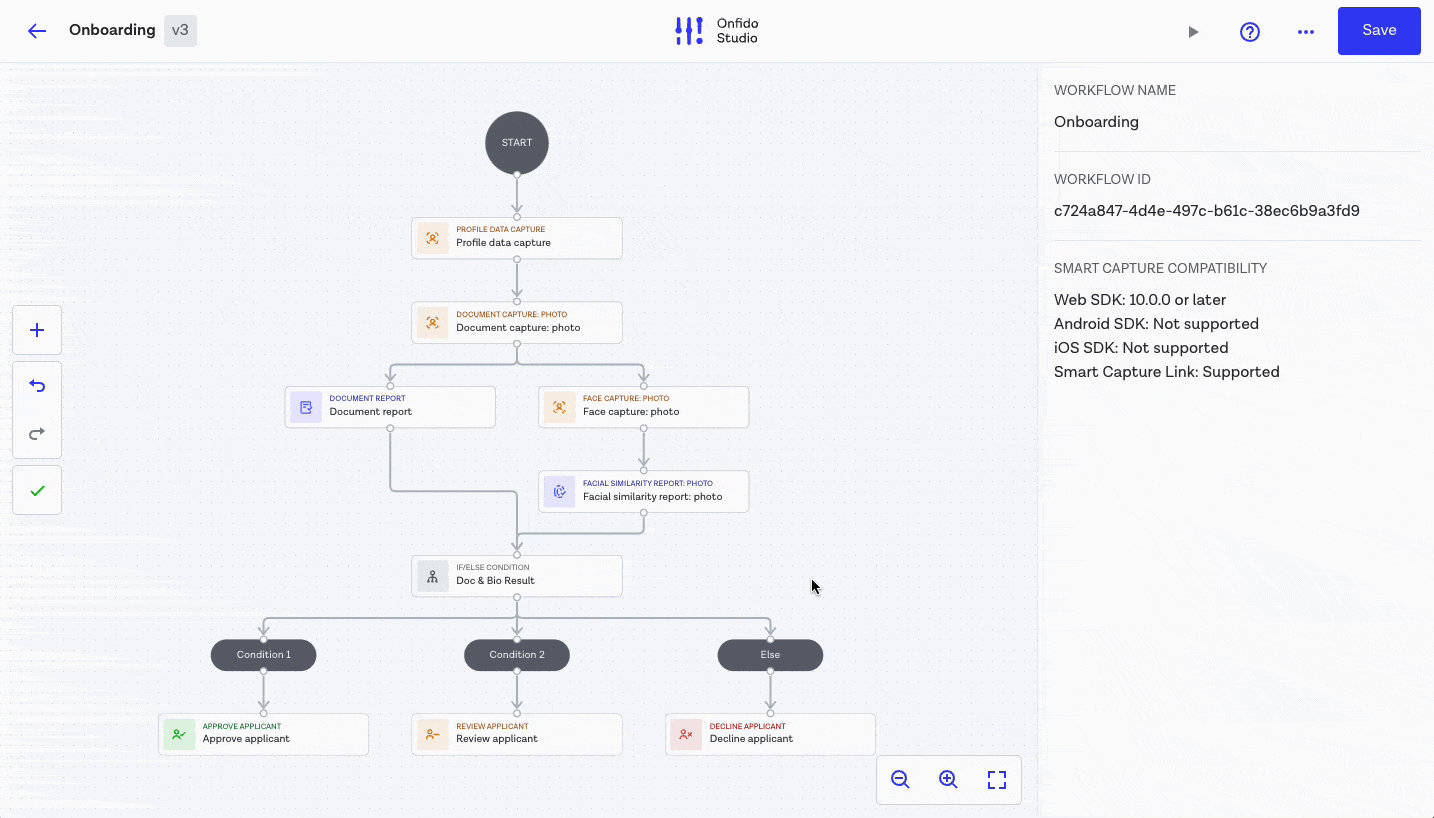The image size is (1434, 818).
Task: Click the Save button
Action: pyautogui.click(x=1378, y=31)
